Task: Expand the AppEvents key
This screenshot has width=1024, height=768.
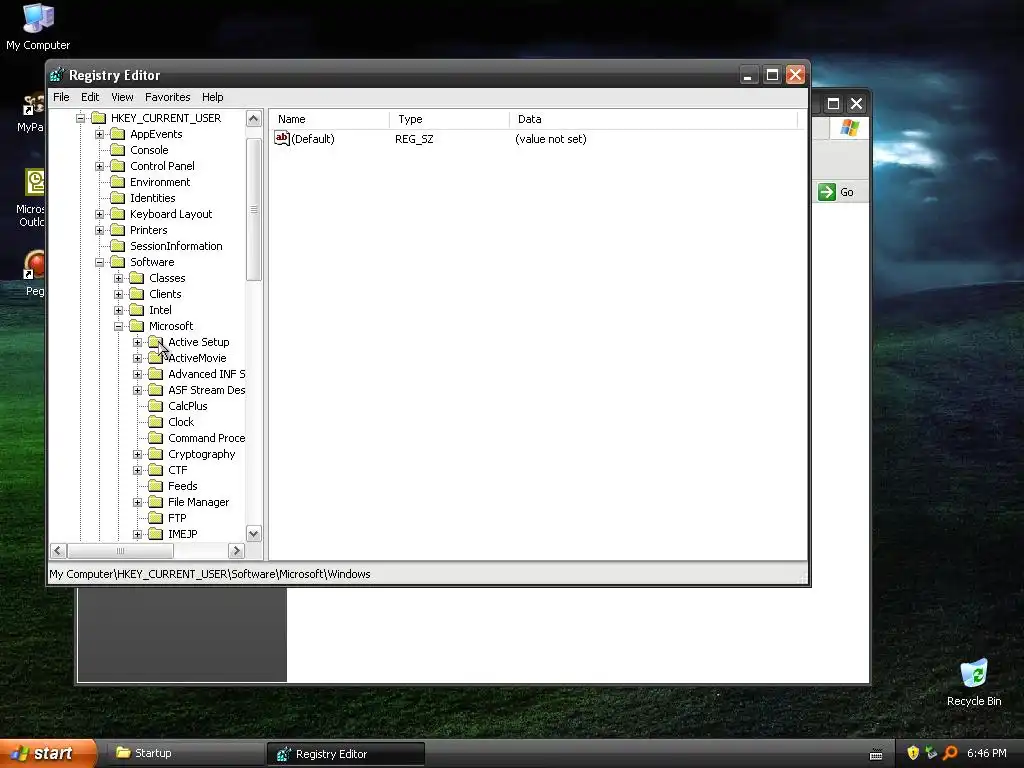Action: coord(99,134)
